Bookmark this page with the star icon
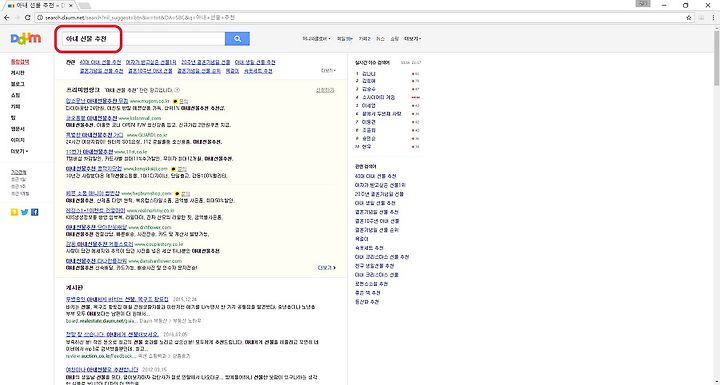 689,17
